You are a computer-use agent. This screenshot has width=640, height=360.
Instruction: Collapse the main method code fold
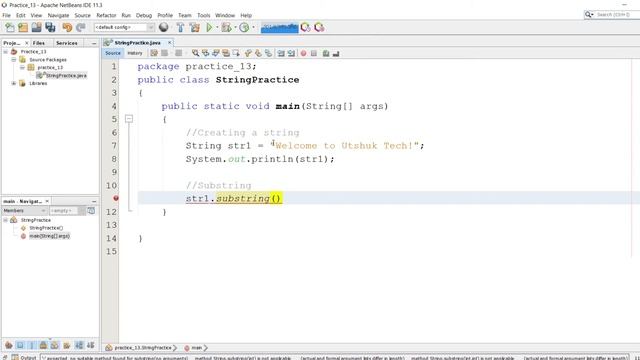pos(129,119)
